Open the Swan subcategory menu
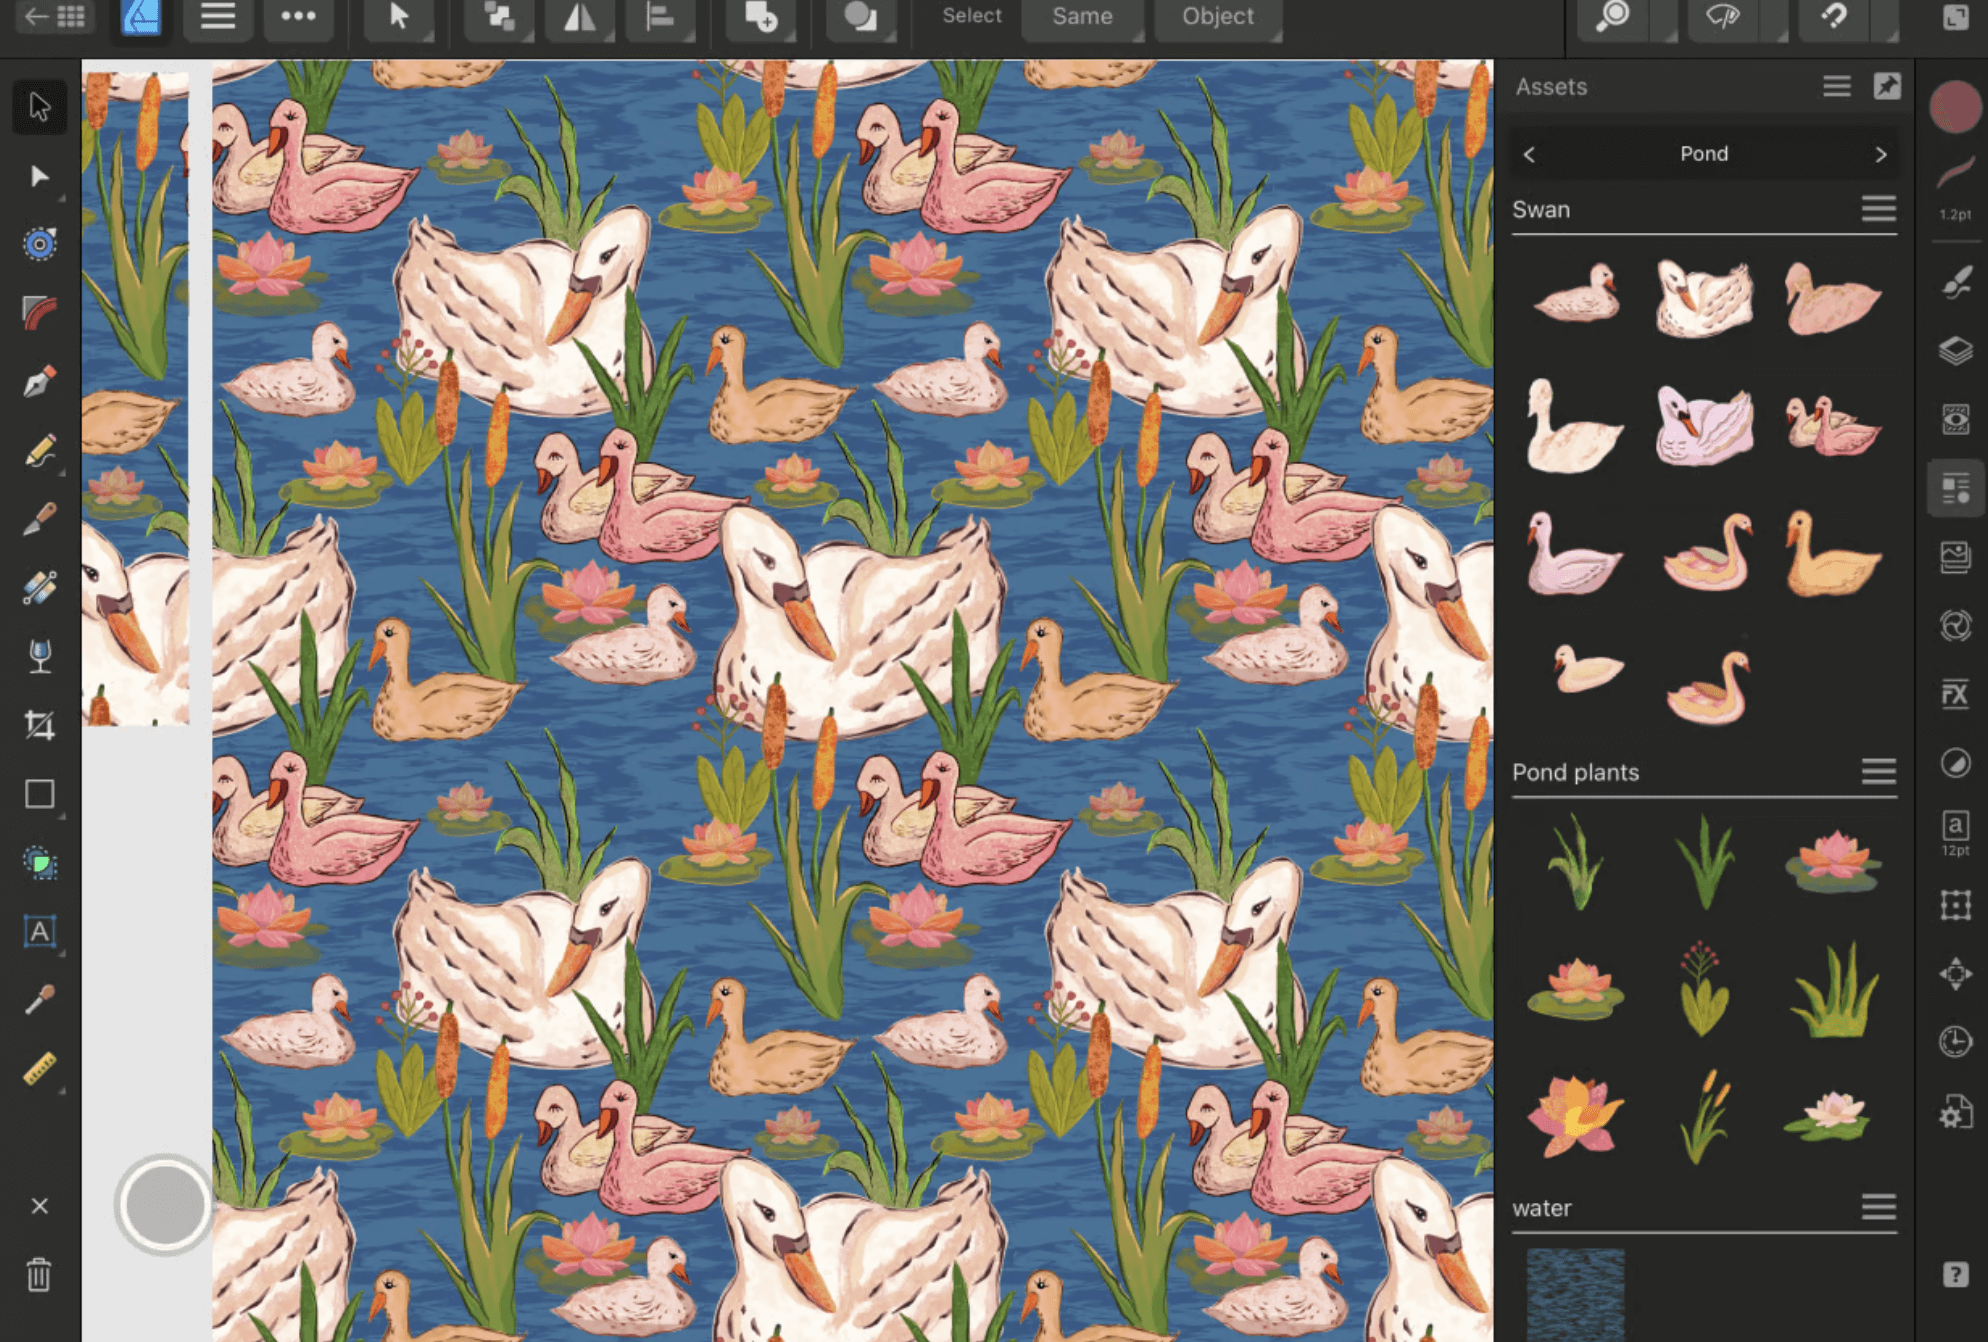The width and height of the screenshot is (1988, 1342). point(1878,209)
